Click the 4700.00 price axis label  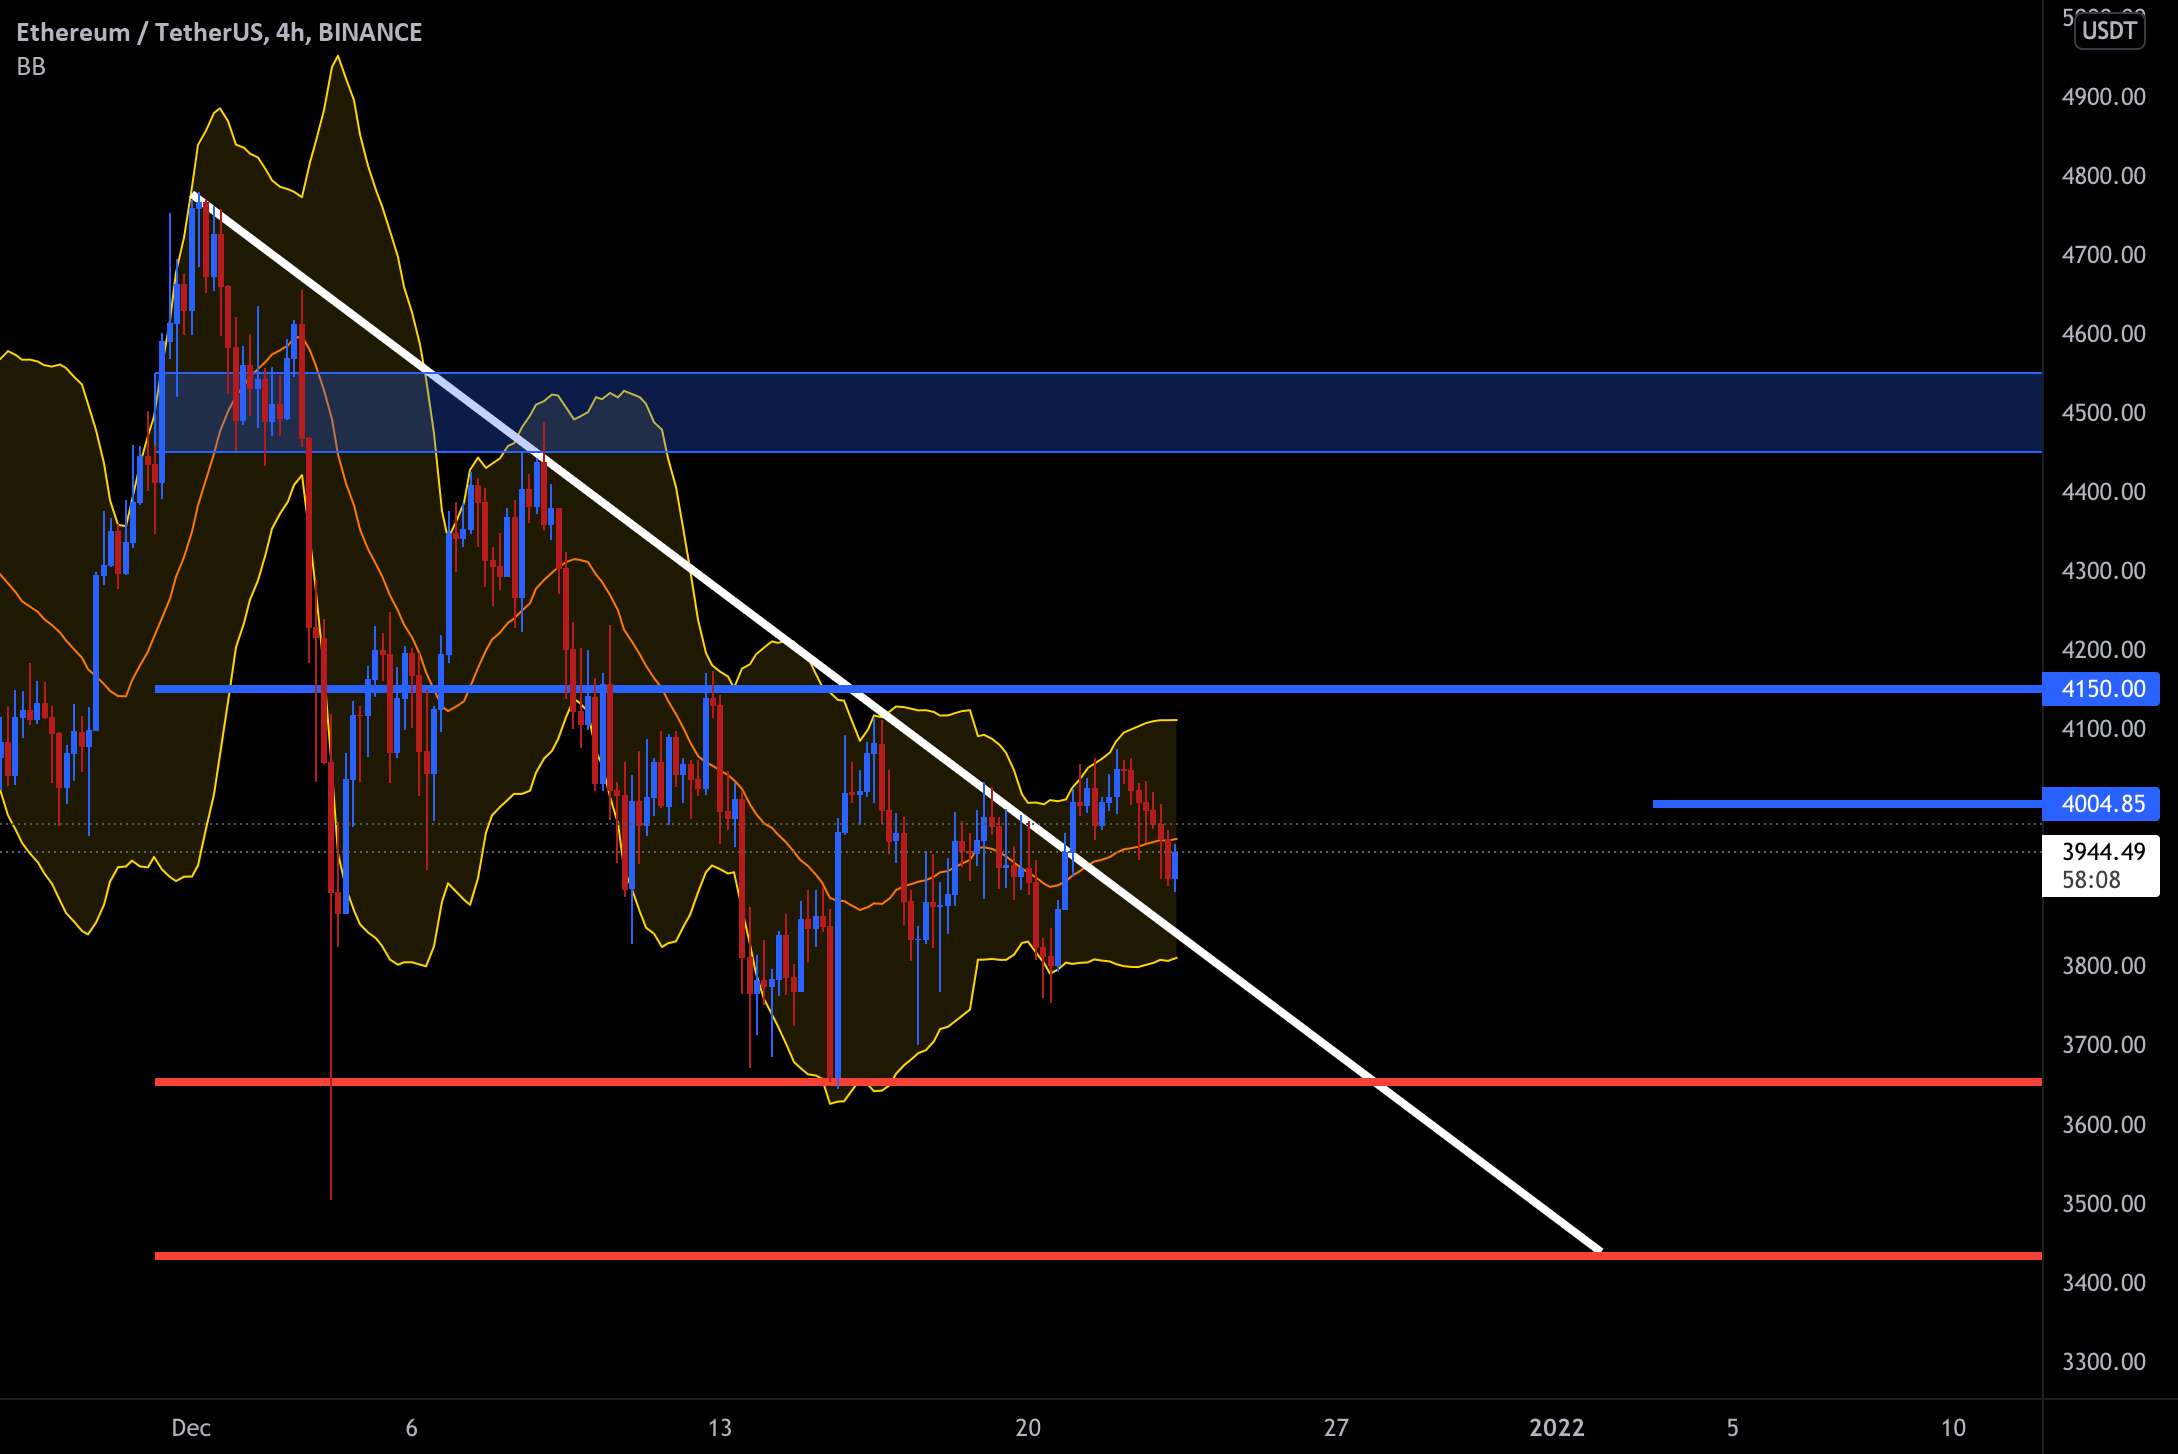click(x=2103, y=255)
